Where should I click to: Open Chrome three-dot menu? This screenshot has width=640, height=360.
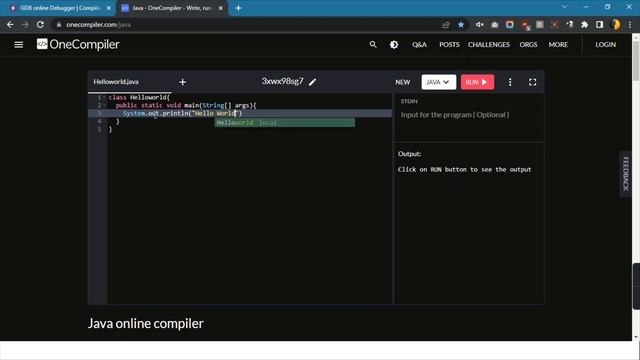[x=630, y=25]
